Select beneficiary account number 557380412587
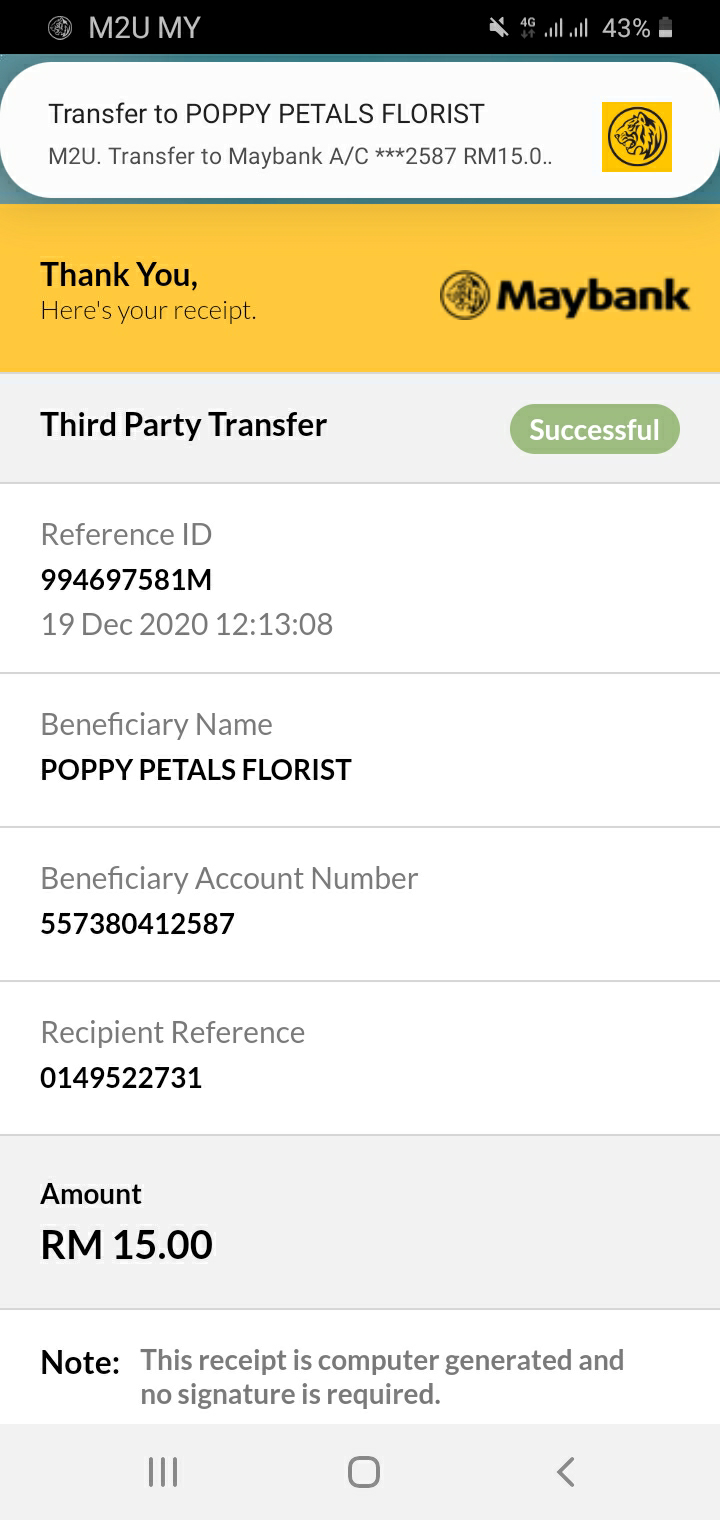 pyautogui.click(x=137, y=924)
